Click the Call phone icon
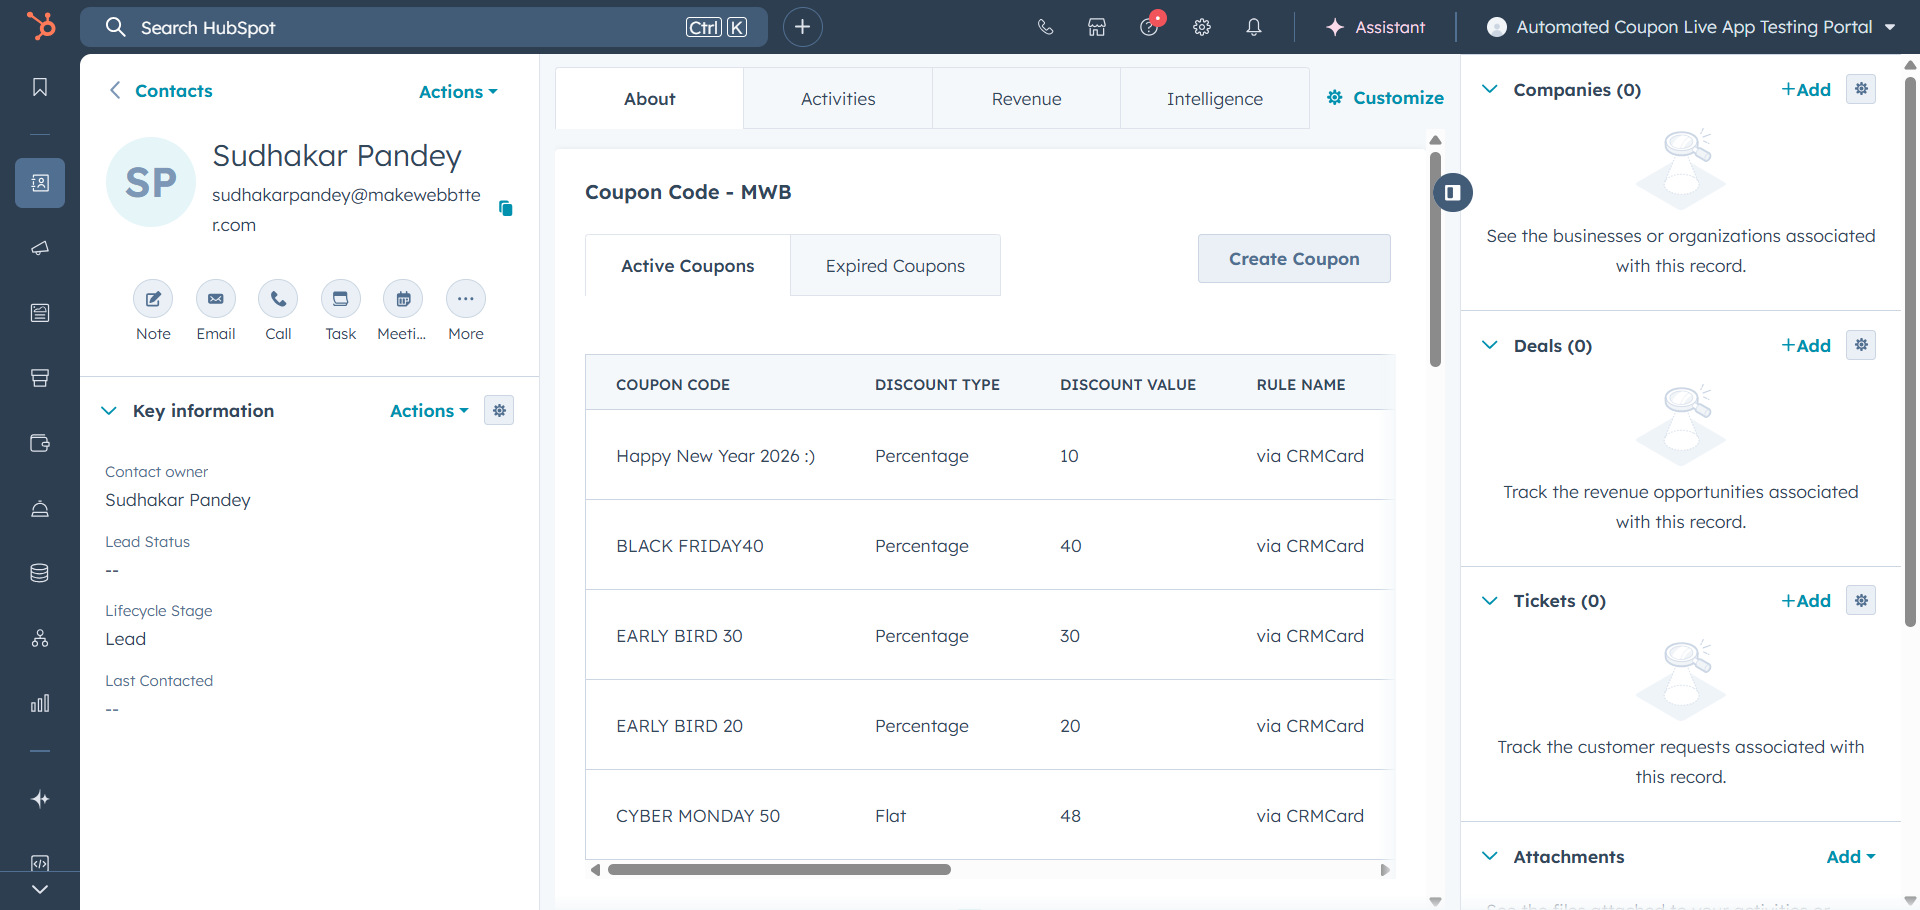 [x=278, y=299]
